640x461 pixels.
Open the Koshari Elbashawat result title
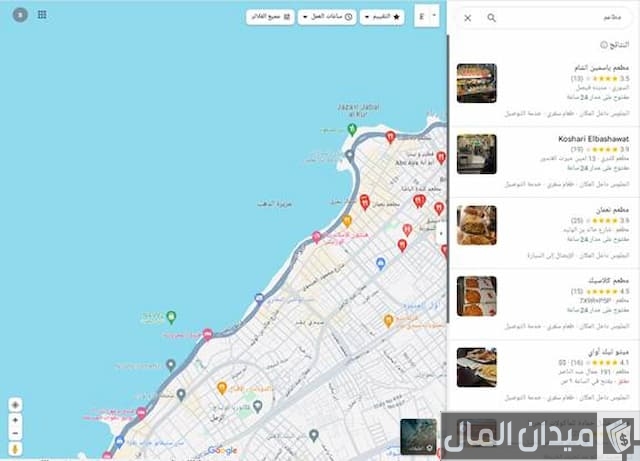click(x=593, y=139)
